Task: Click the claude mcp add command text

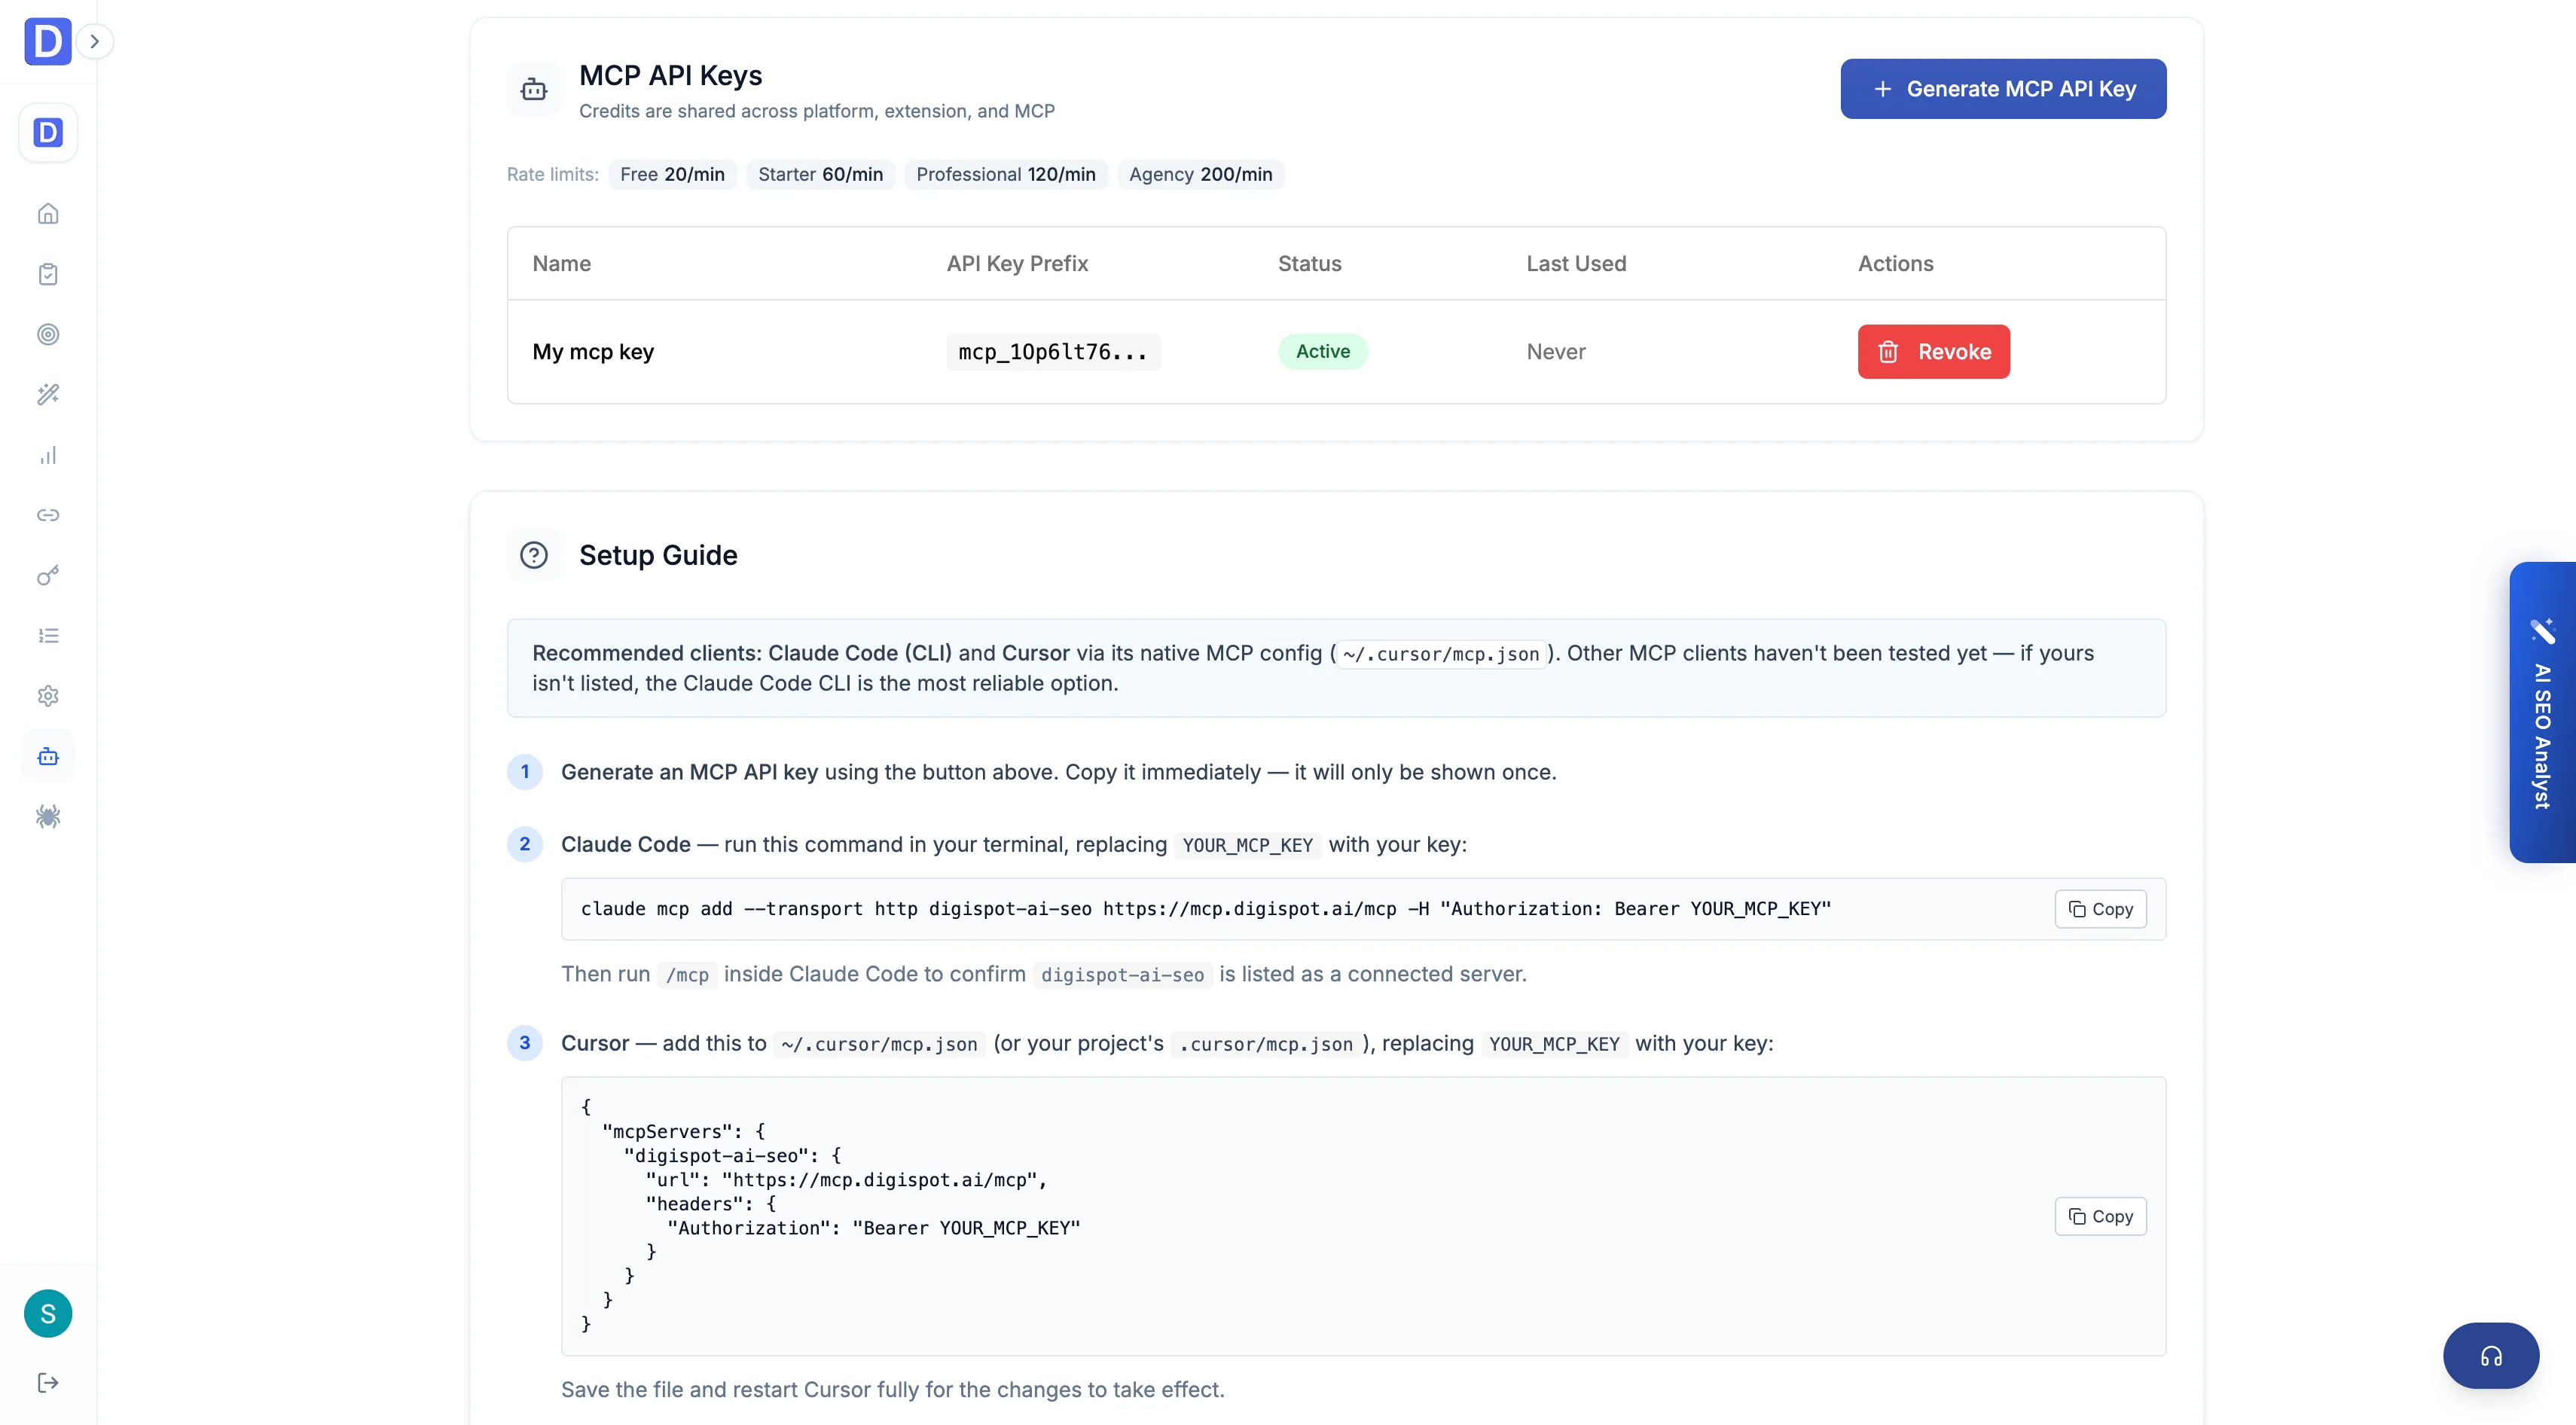Action: tap(1205, 909)
